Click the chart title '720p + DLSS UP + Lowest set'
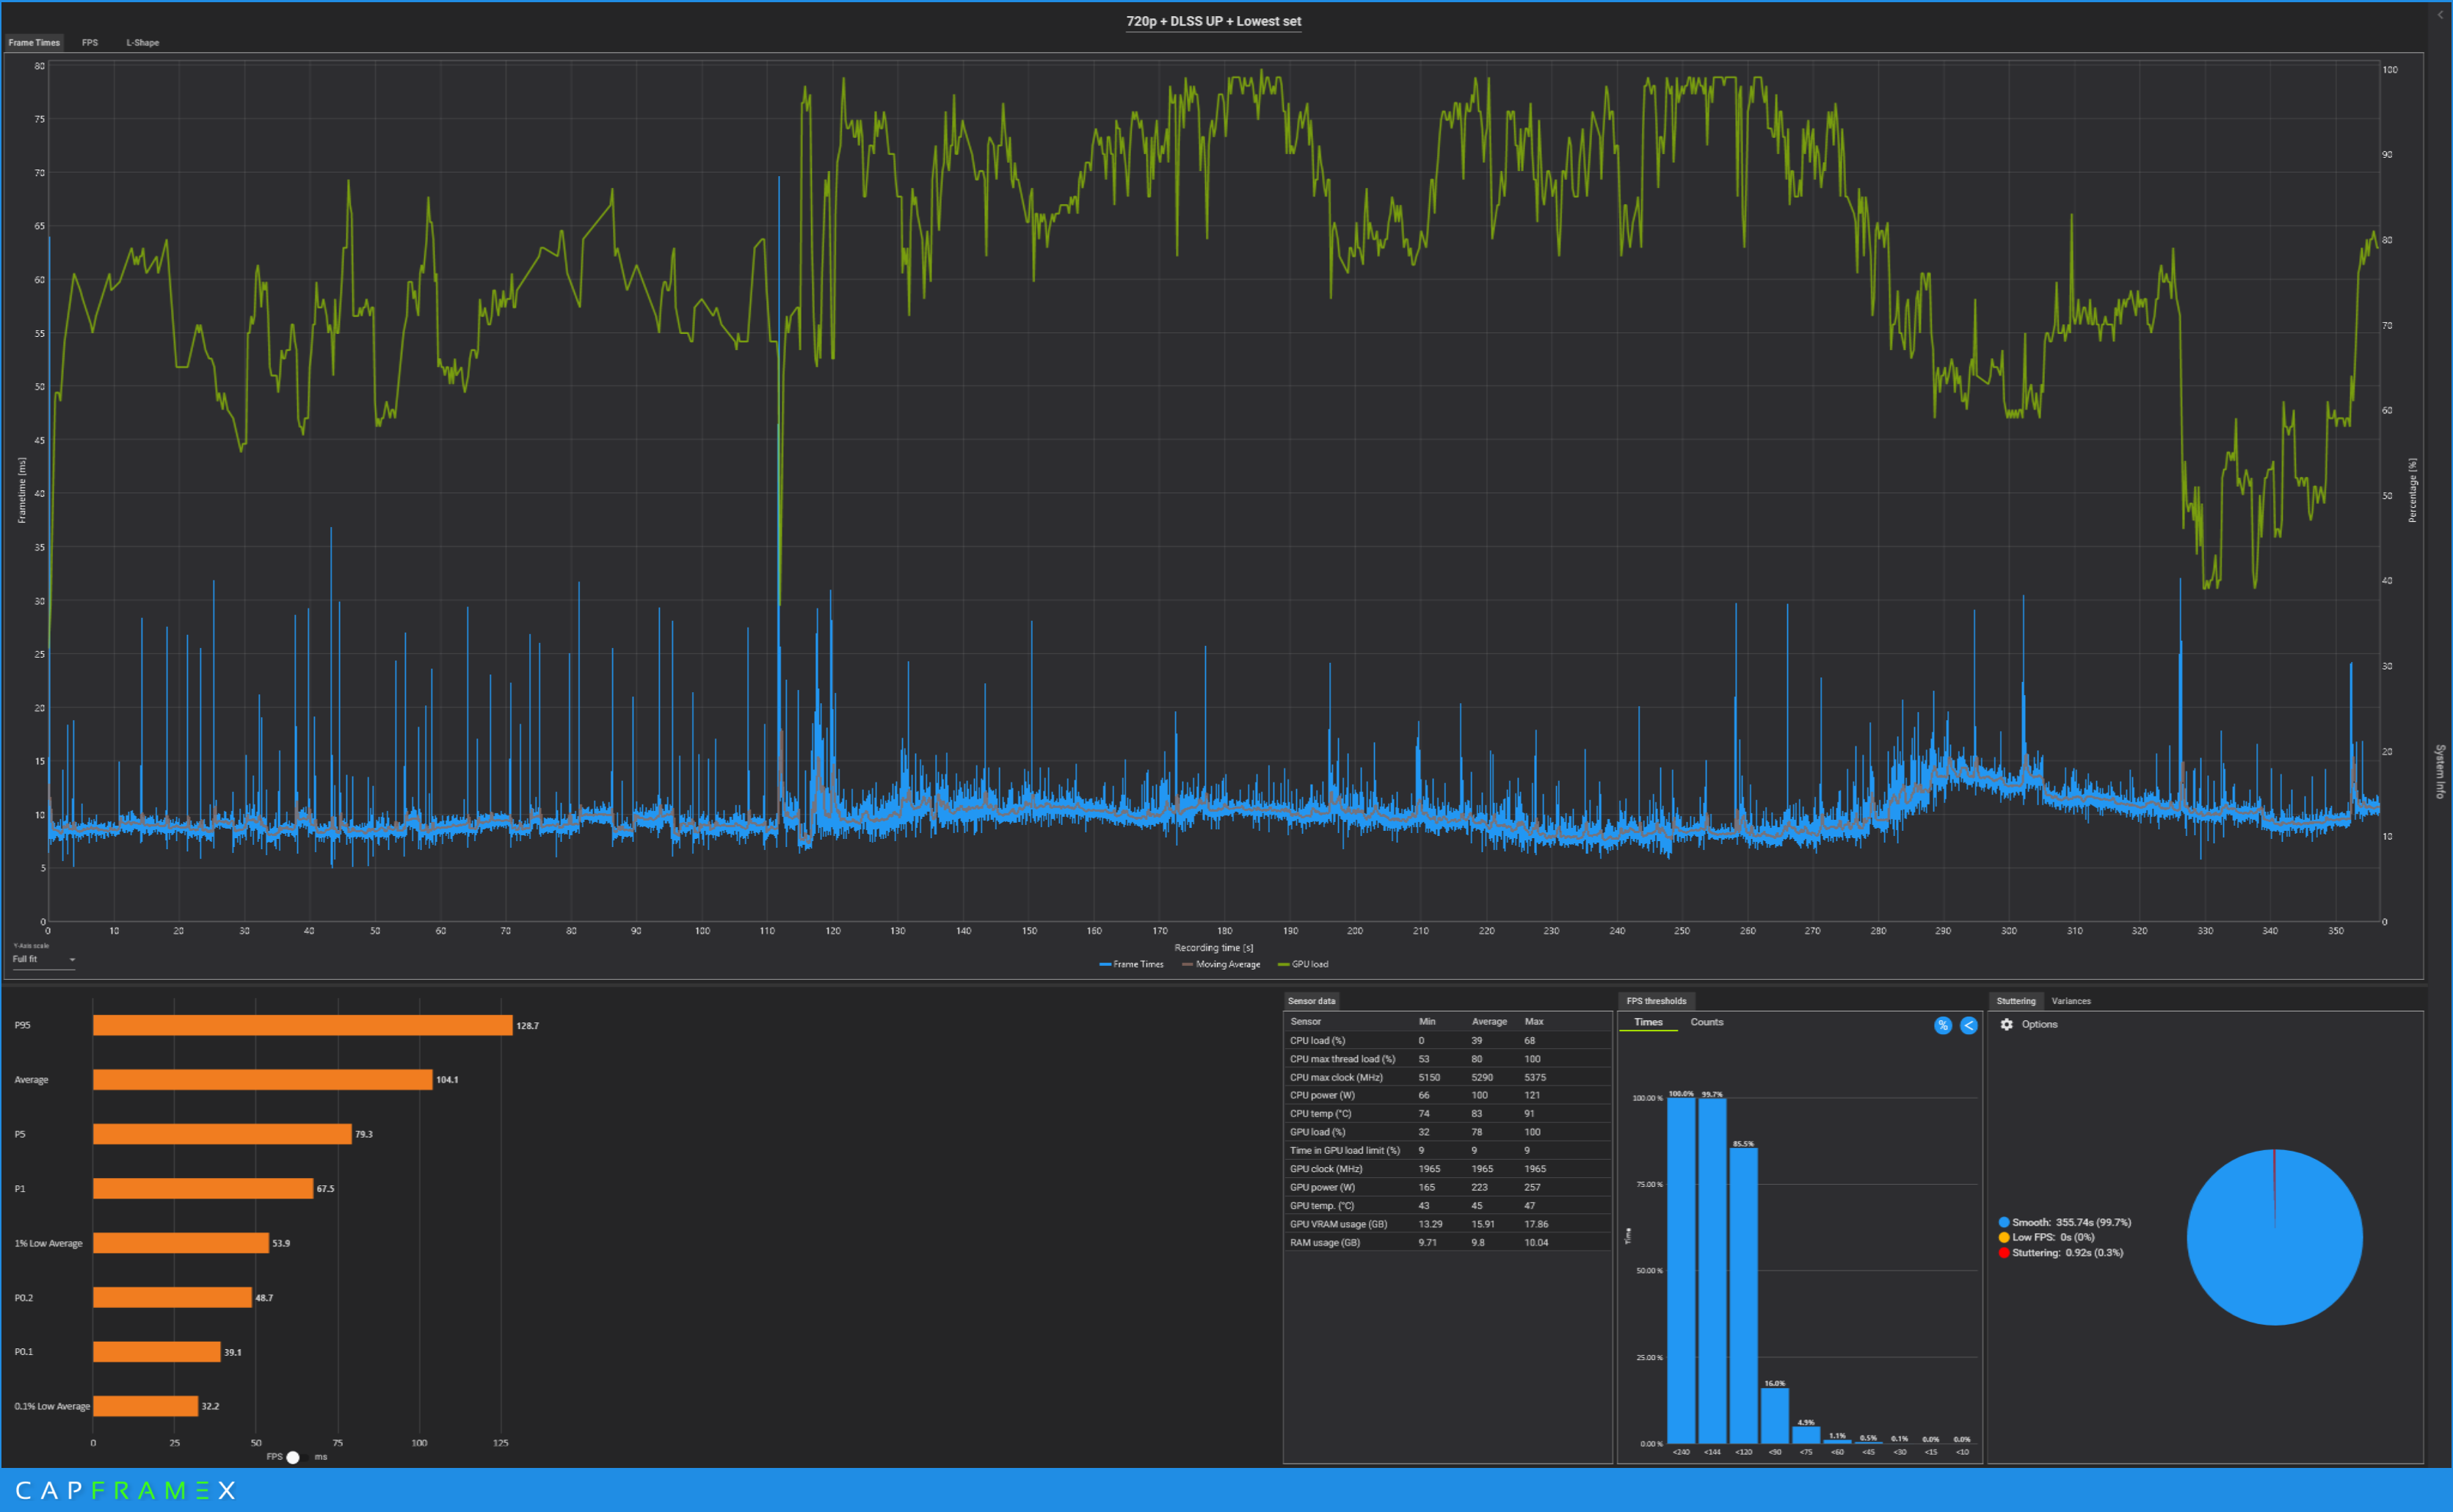 (1213, 21)
